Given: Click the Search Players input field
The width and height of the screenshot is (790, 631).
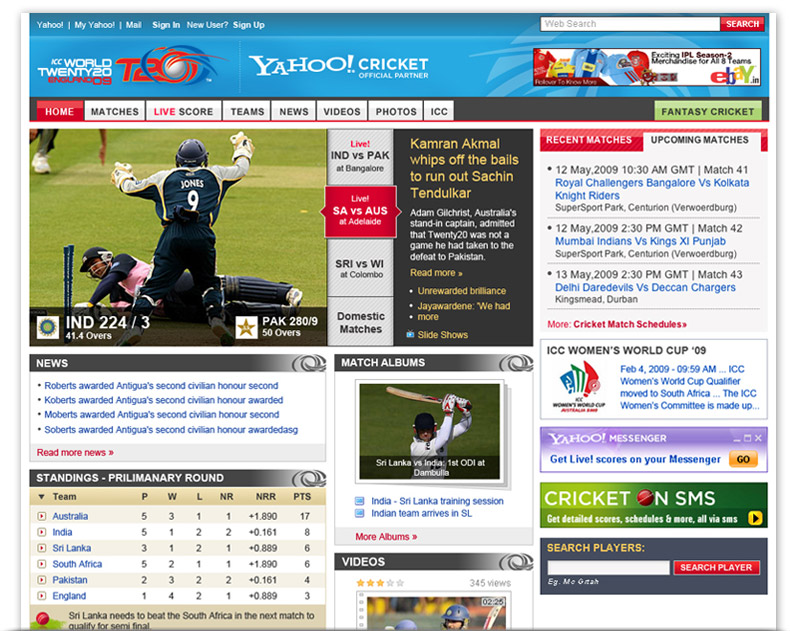Looking at the screenshot, I should (609, 567).
